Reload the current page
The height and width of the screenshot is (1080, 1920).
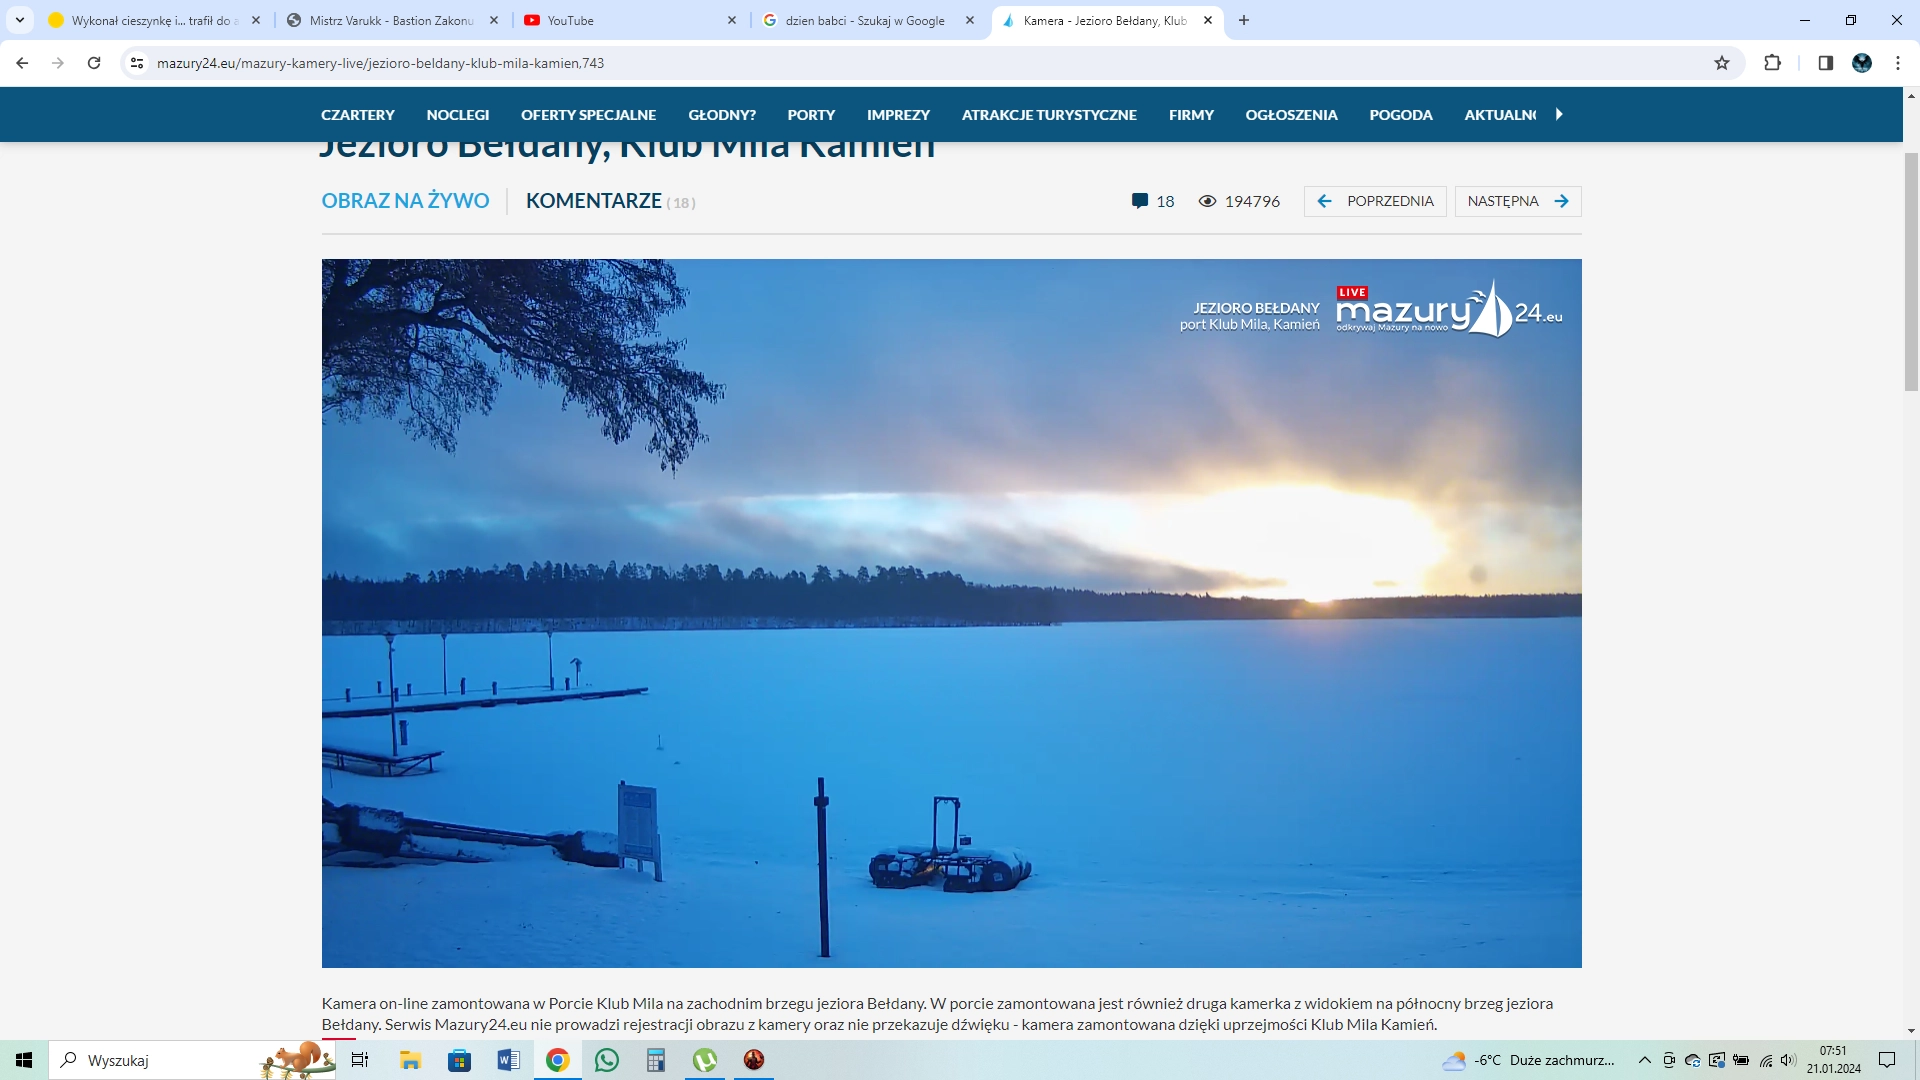point(94,63)
